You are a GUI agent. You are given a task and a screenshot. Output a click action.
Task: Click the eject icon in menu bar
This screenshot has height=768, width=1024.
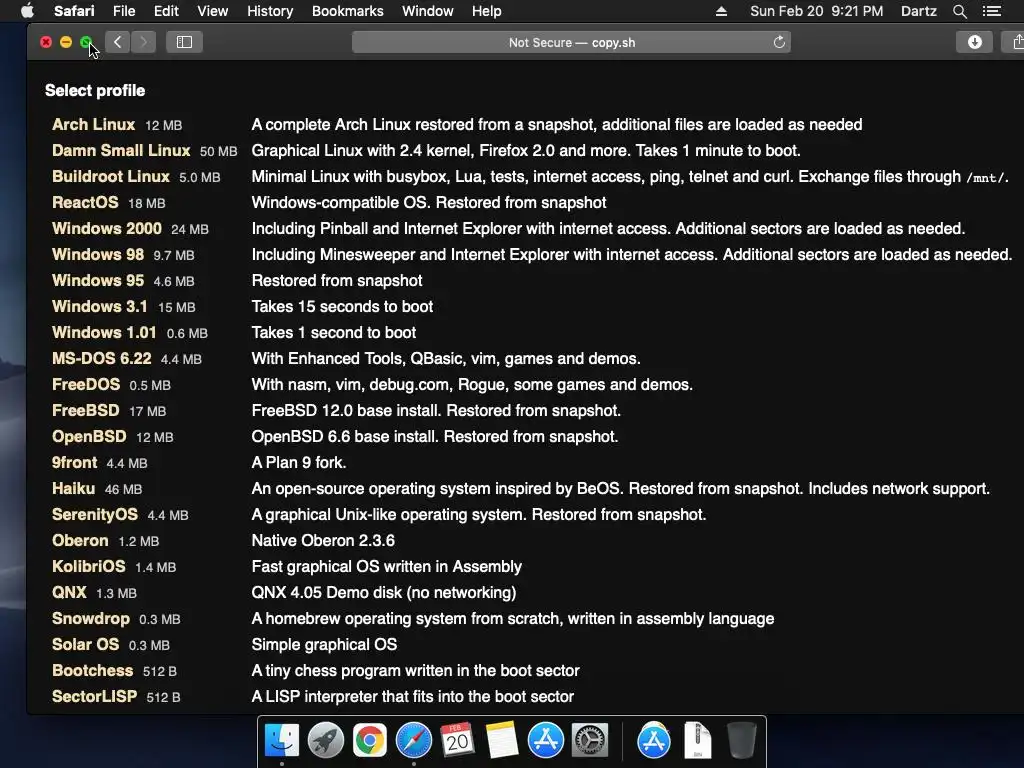pos(721,11)
